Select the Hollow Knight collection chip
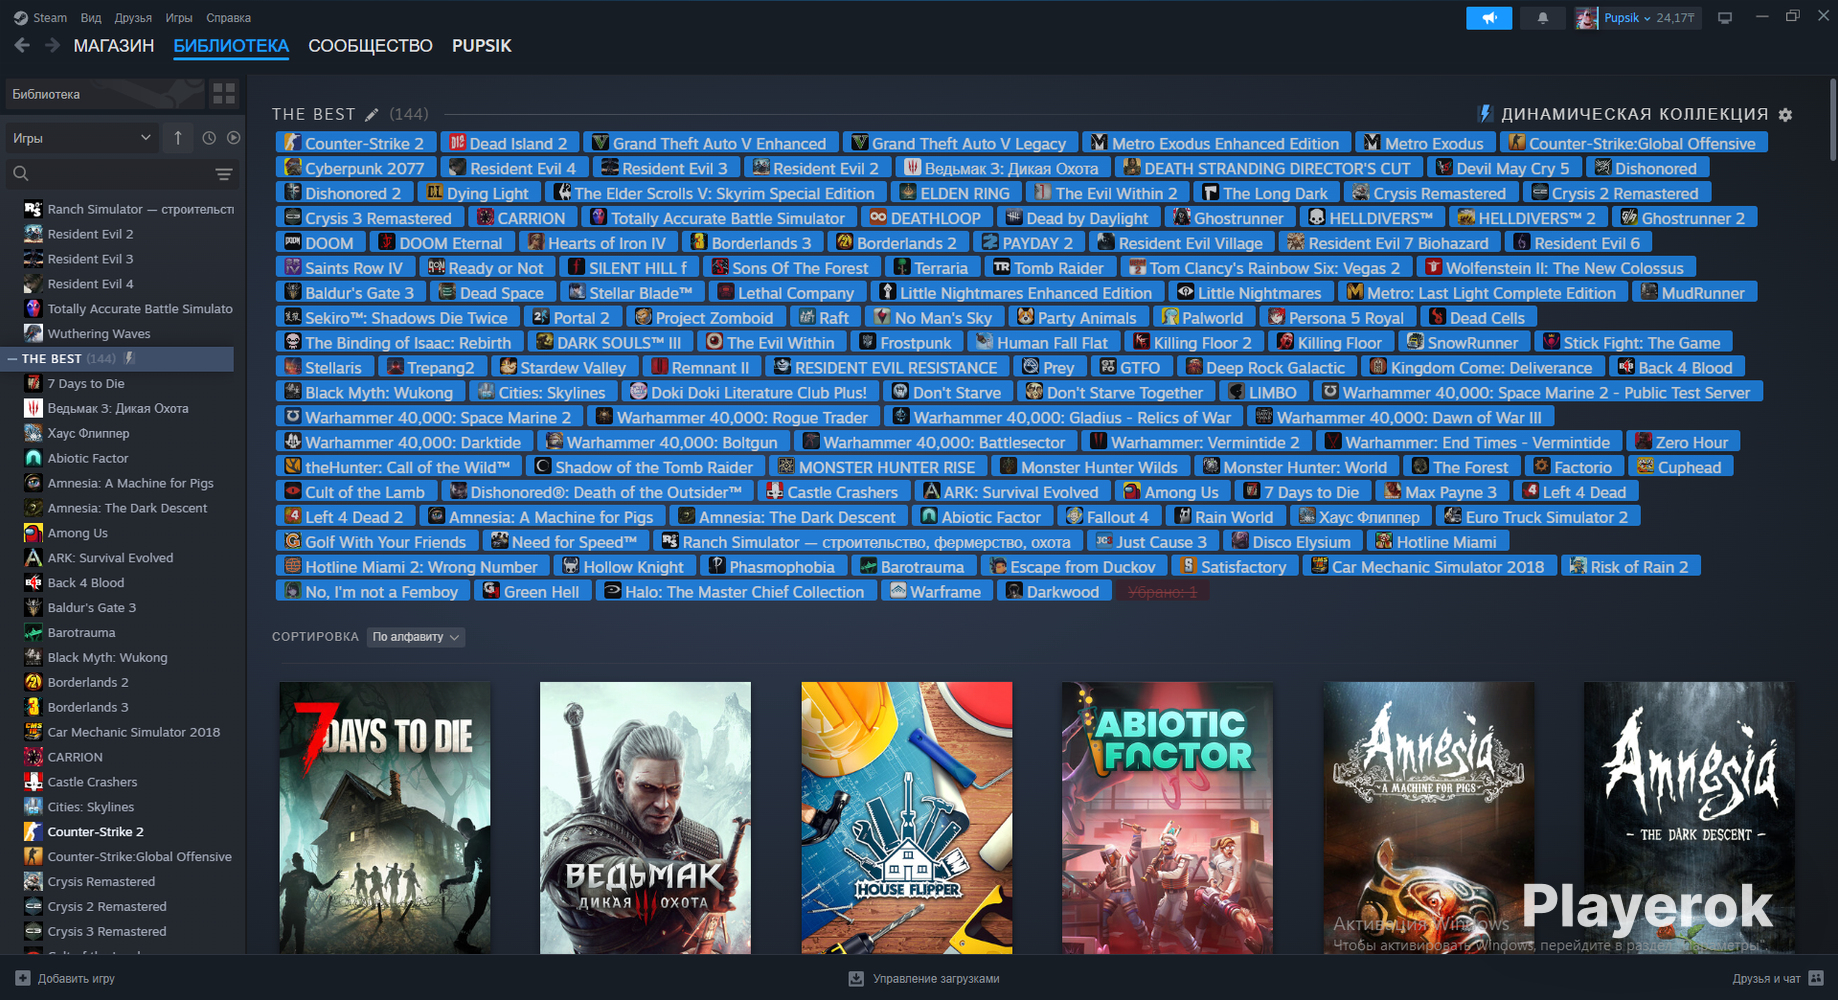The width and height of the screenshot is (1838, 1000). (x=624, y=567)
